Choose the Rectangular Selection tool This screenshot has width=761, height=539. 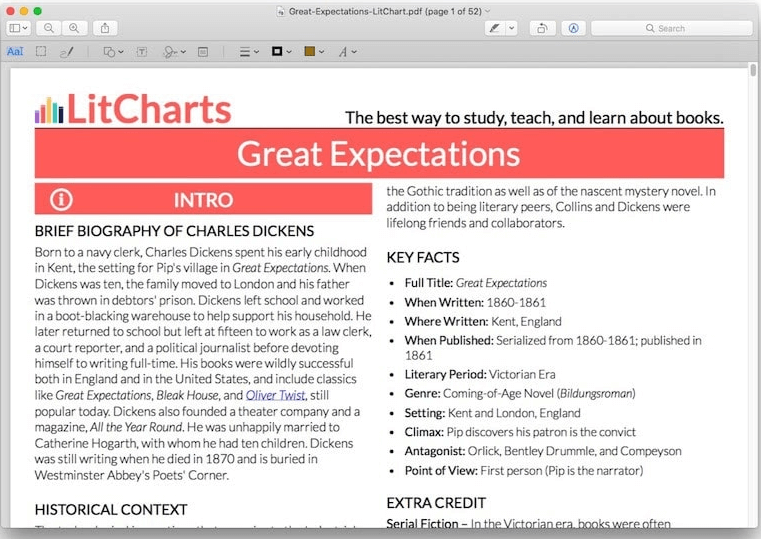click(41, 51)
